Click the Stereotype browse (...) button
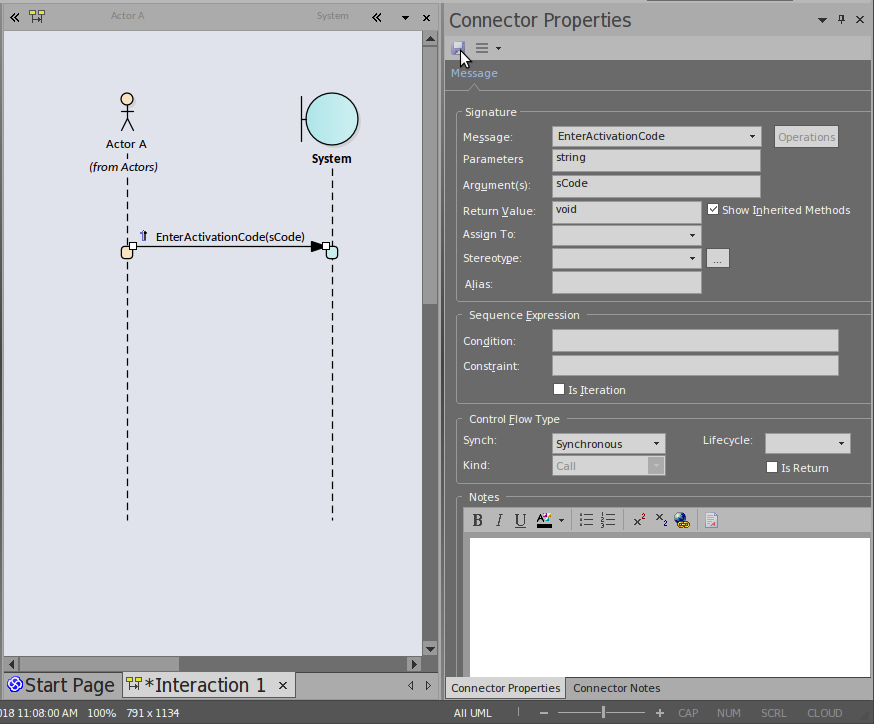Screen dimensions: 874x724 pos(717,258)
